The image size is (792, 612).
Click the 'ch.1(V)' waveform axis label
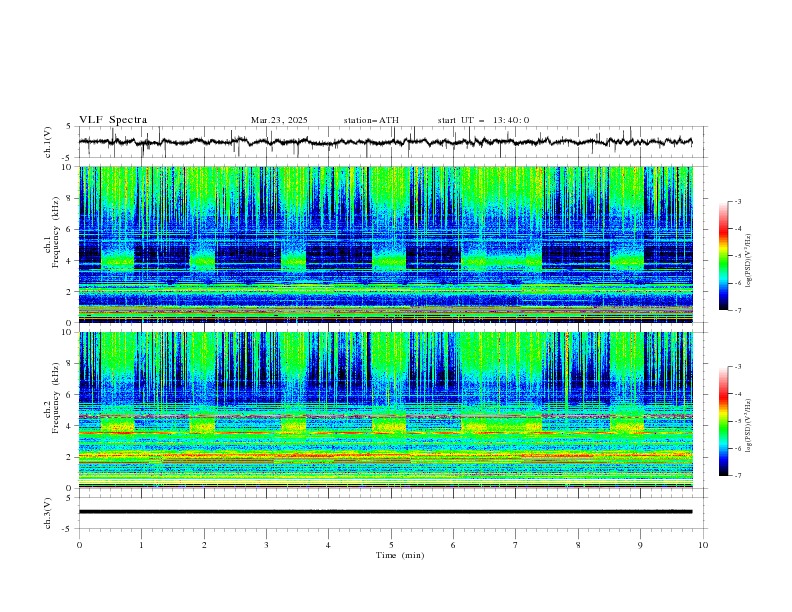(48, 142)
